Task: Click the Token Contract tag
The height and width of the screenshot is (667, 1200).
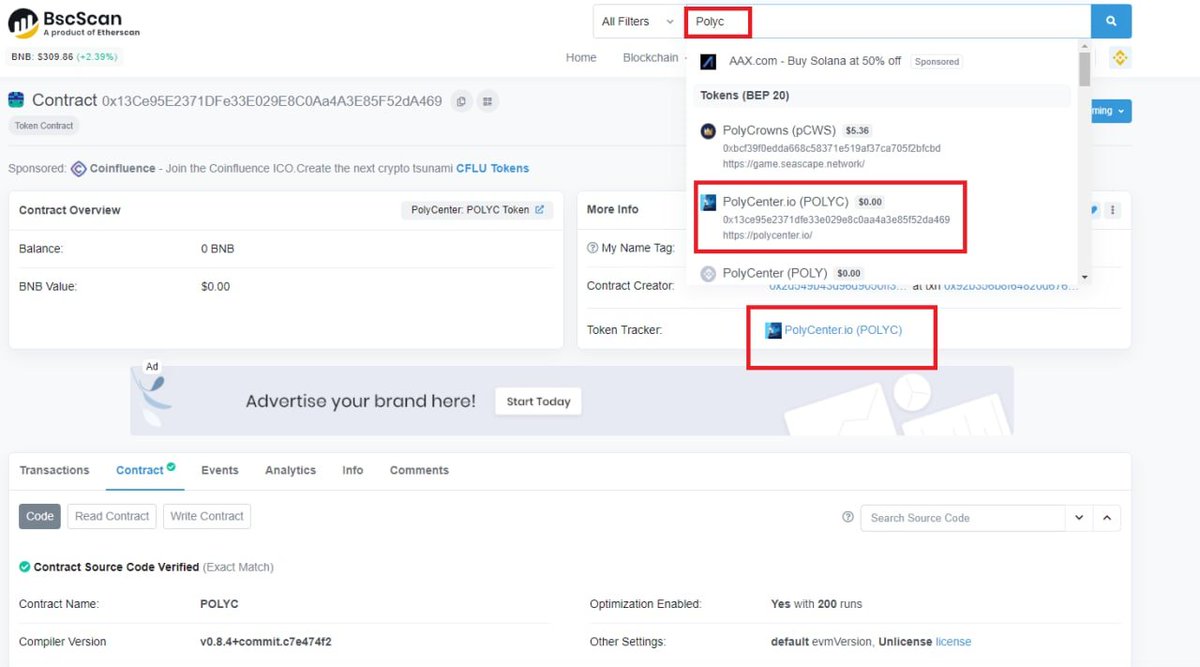Action: 44,126
